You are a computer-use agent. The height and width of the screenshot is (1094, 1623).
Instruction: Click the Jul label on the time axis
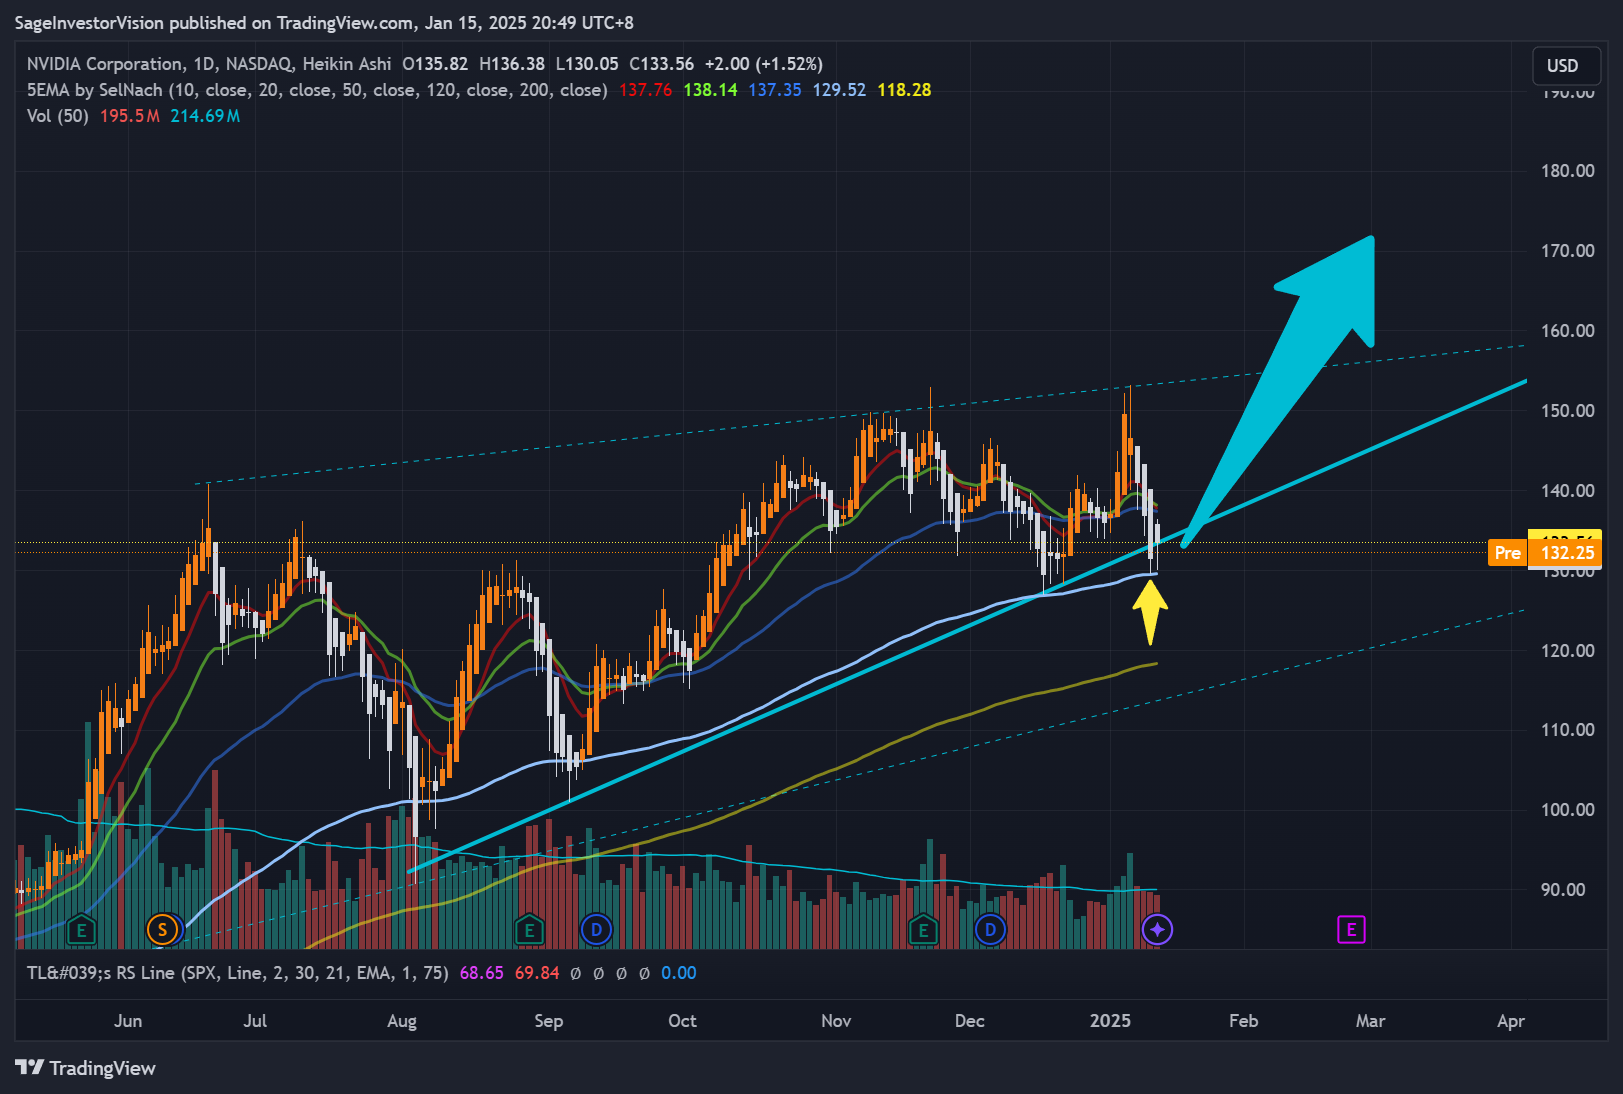click(255, 1021)
